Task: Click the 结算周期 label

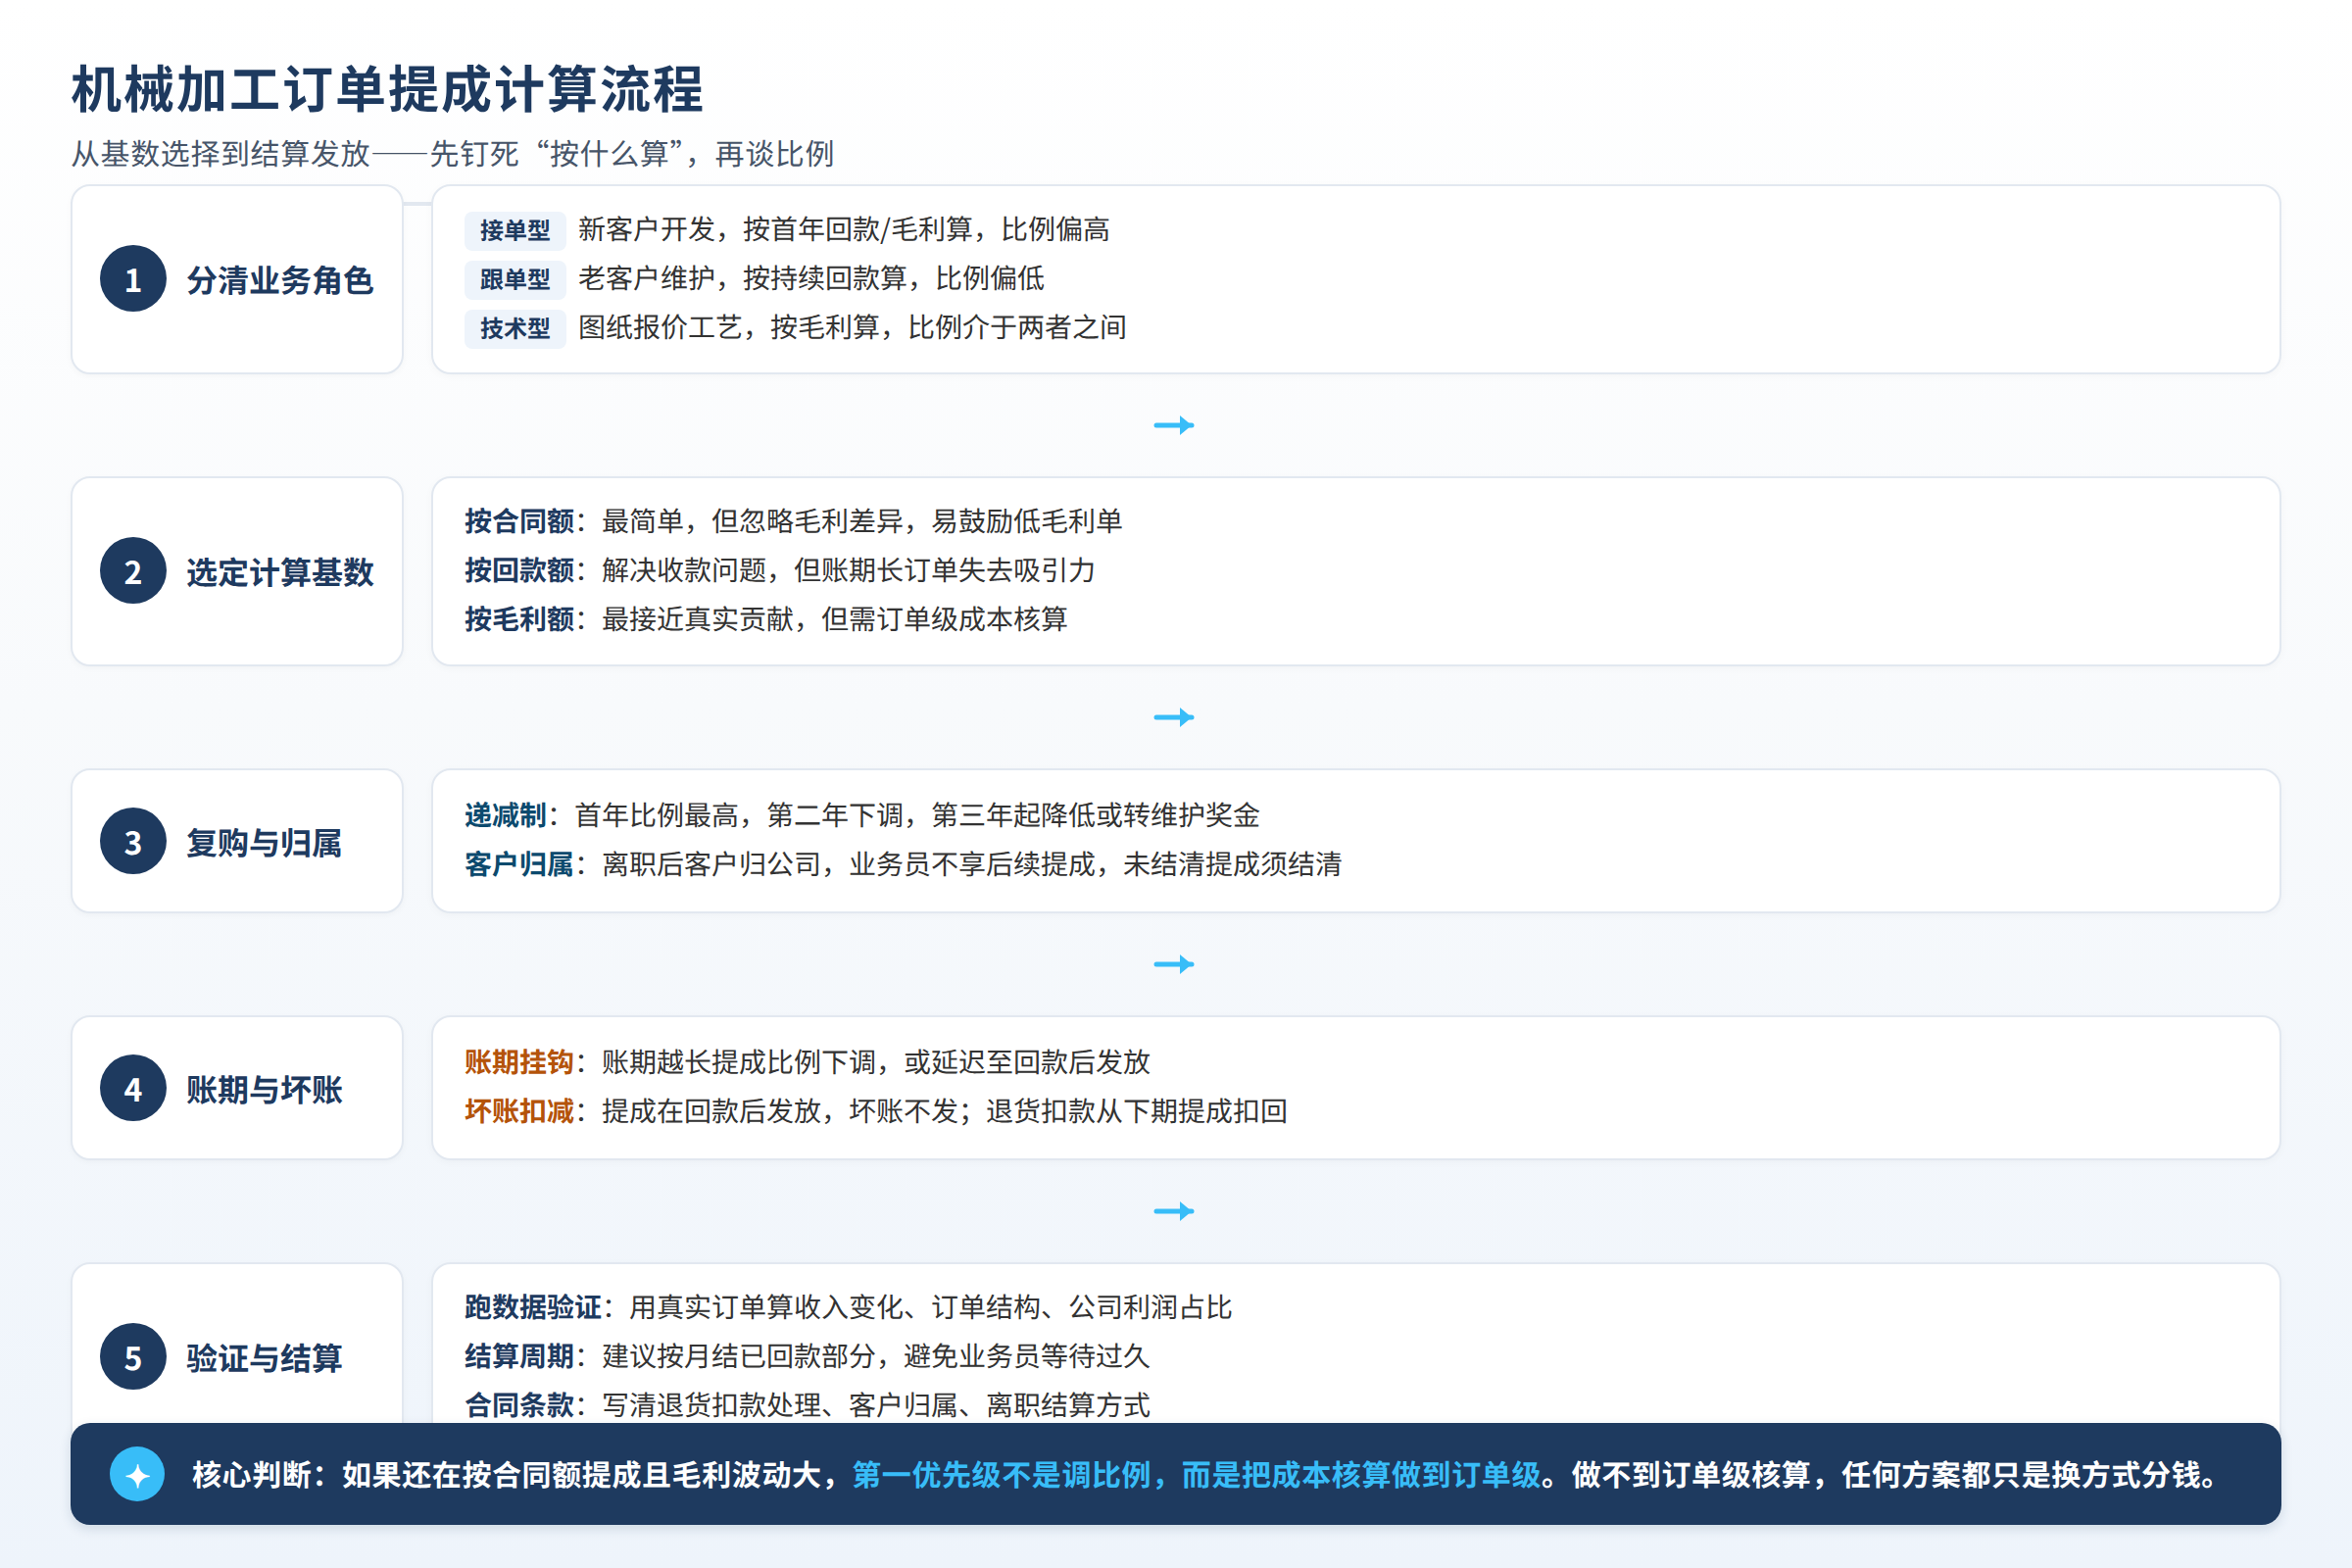Action: [x=519, y=1356]
